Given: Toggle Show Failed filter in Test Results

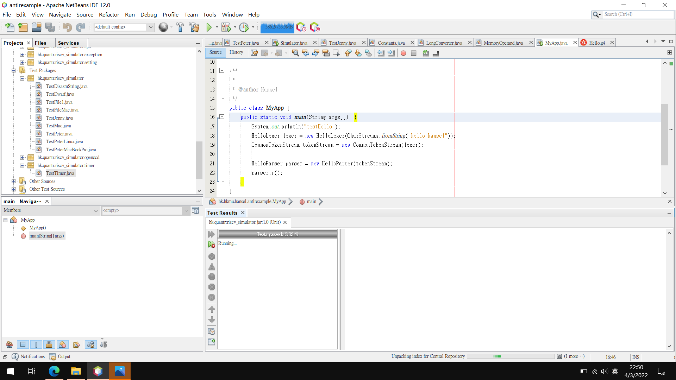Looking at the screenshot, I should coord(211,267).
